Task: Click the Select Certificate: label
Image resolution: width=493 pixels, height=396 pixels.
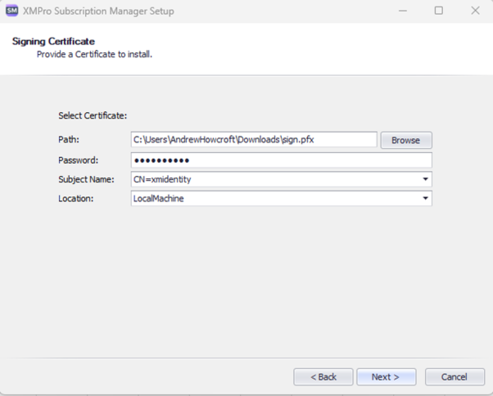Action: 93,116
